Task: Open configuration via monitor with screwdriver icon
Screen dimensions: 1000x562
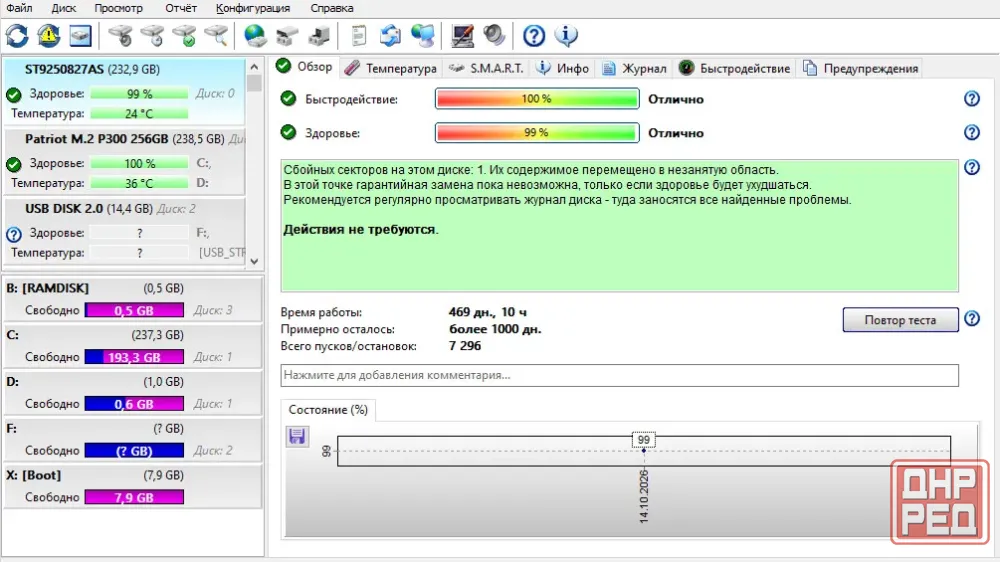Action: pyautogui.click(x=462, y=36)
